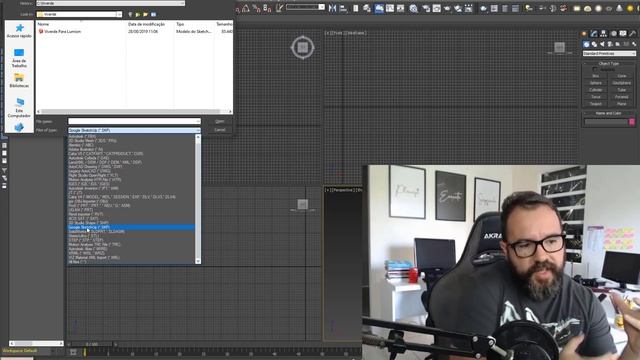Viewport: 640px width, 360px height.
Task: Click the Teapot primitive button
Action: (596, 104)
